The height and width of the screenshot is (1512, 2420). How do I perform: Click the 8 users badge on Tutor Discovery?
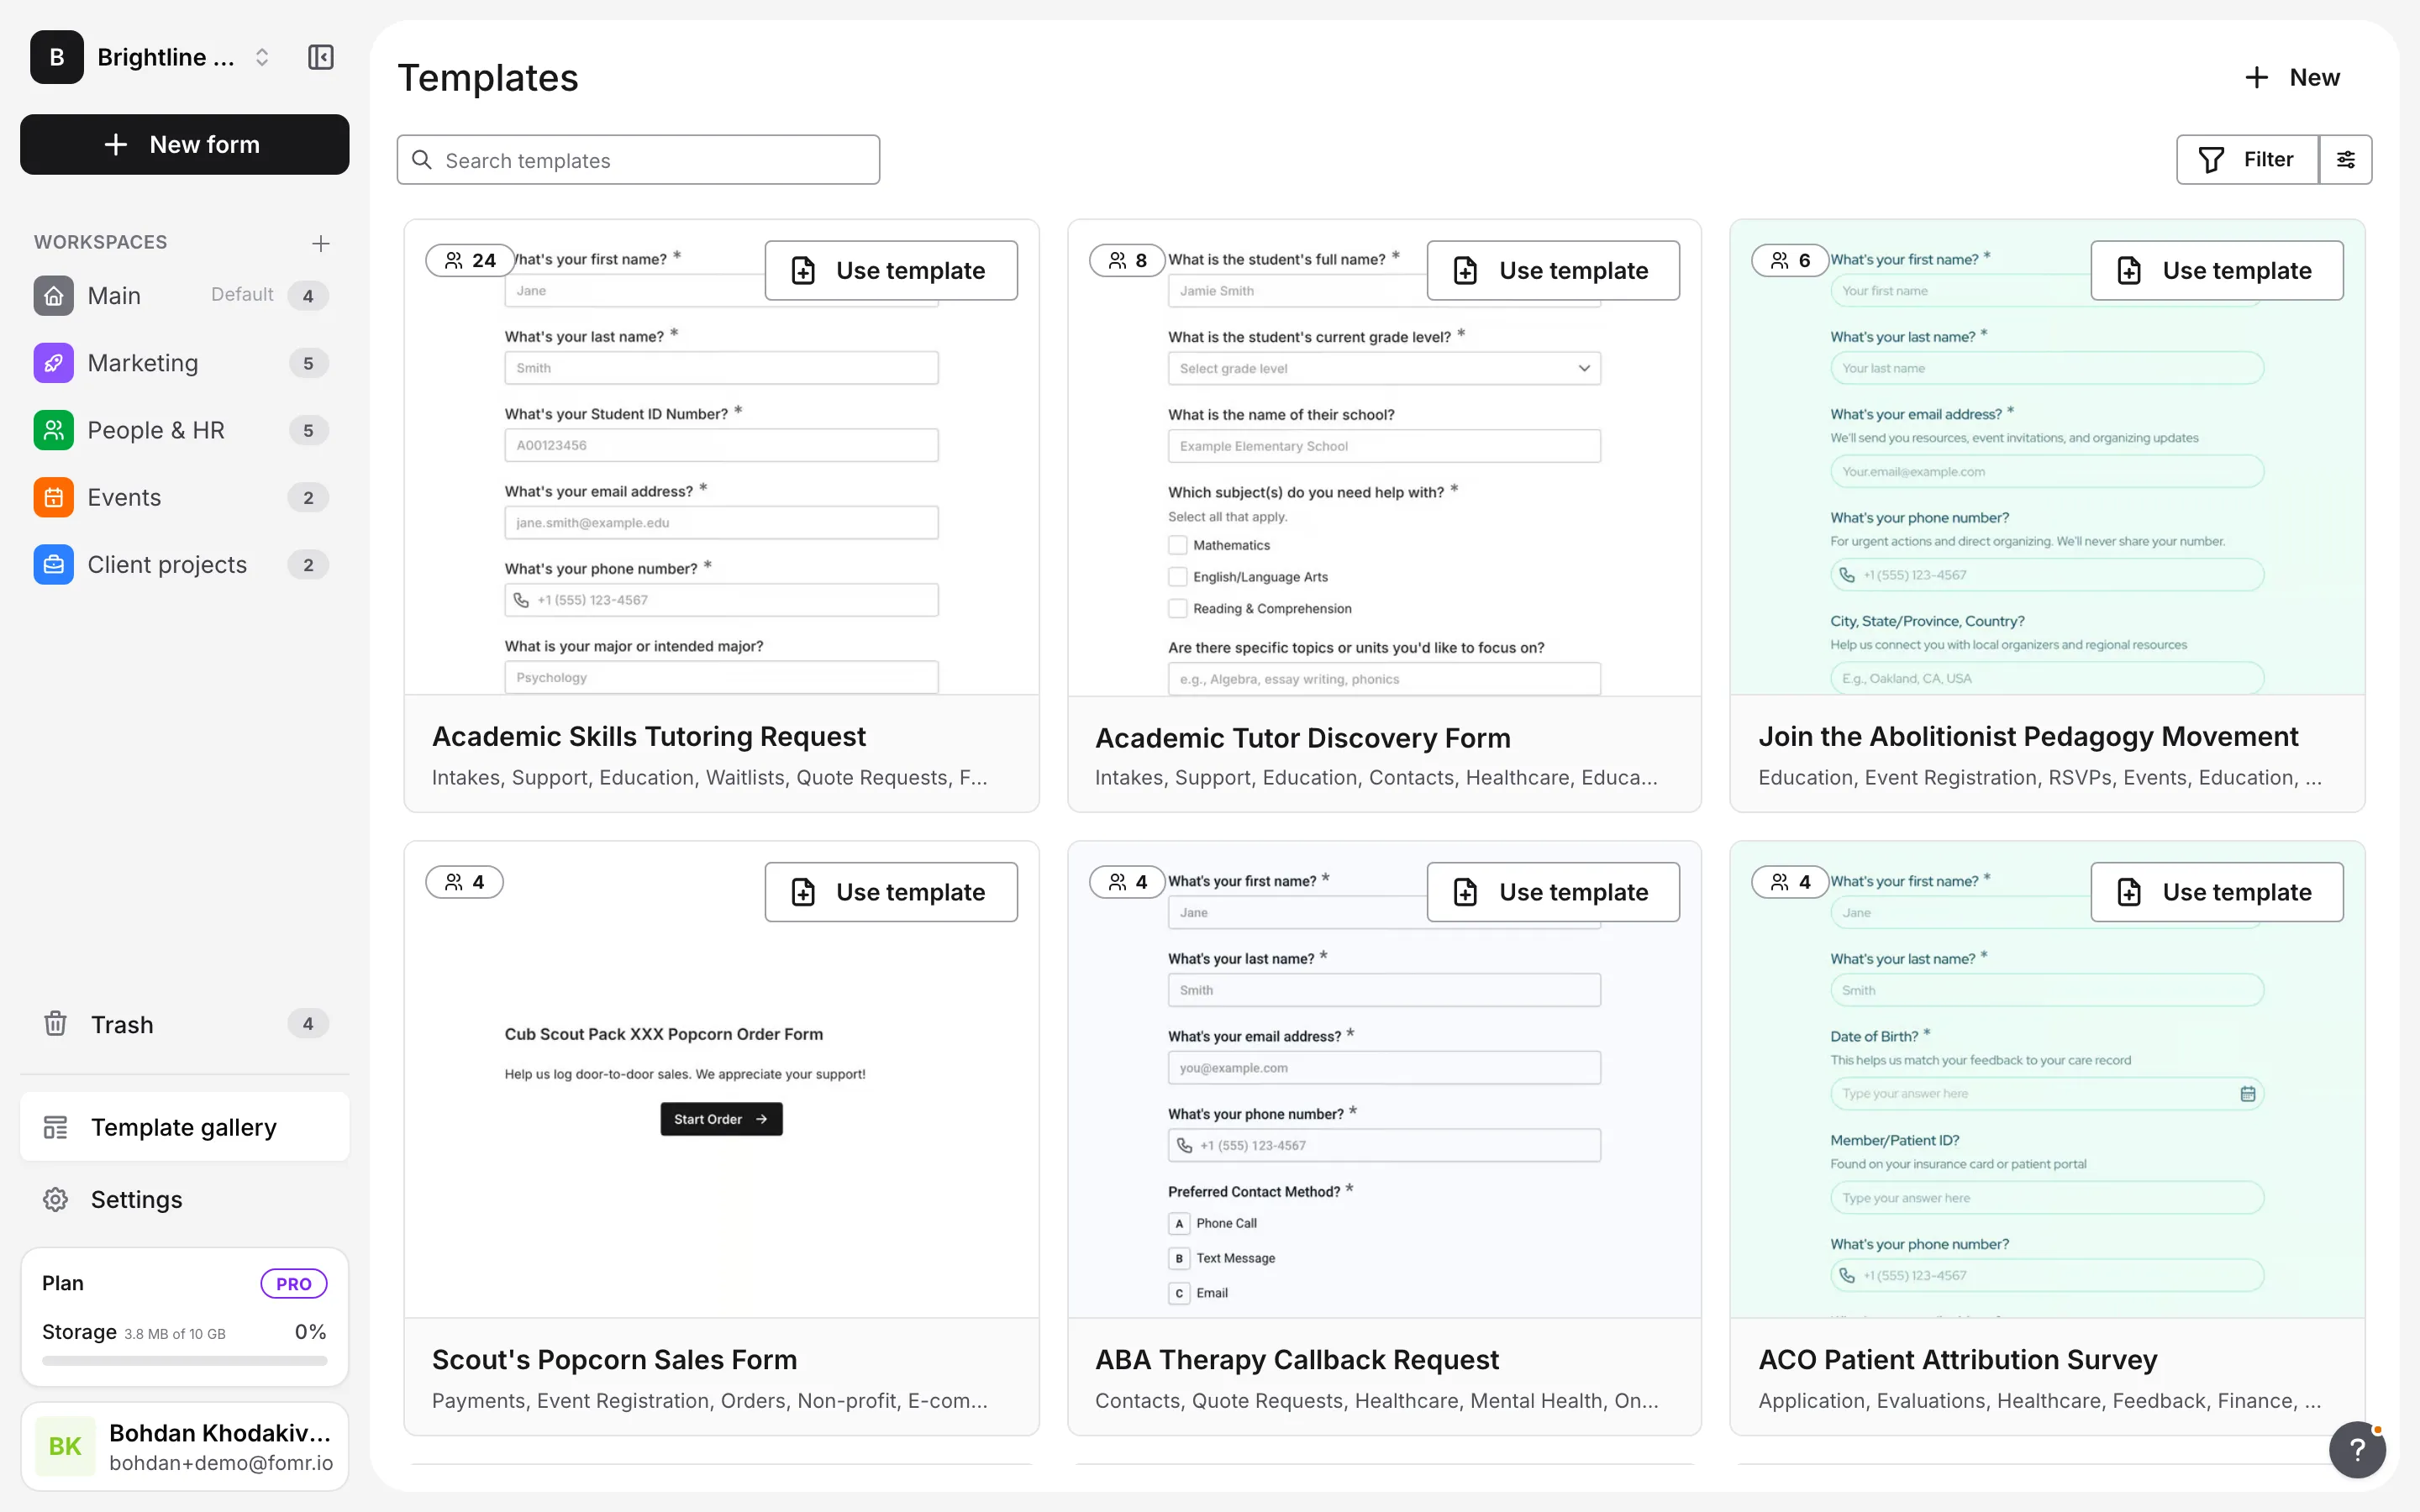coord(1127,260)
